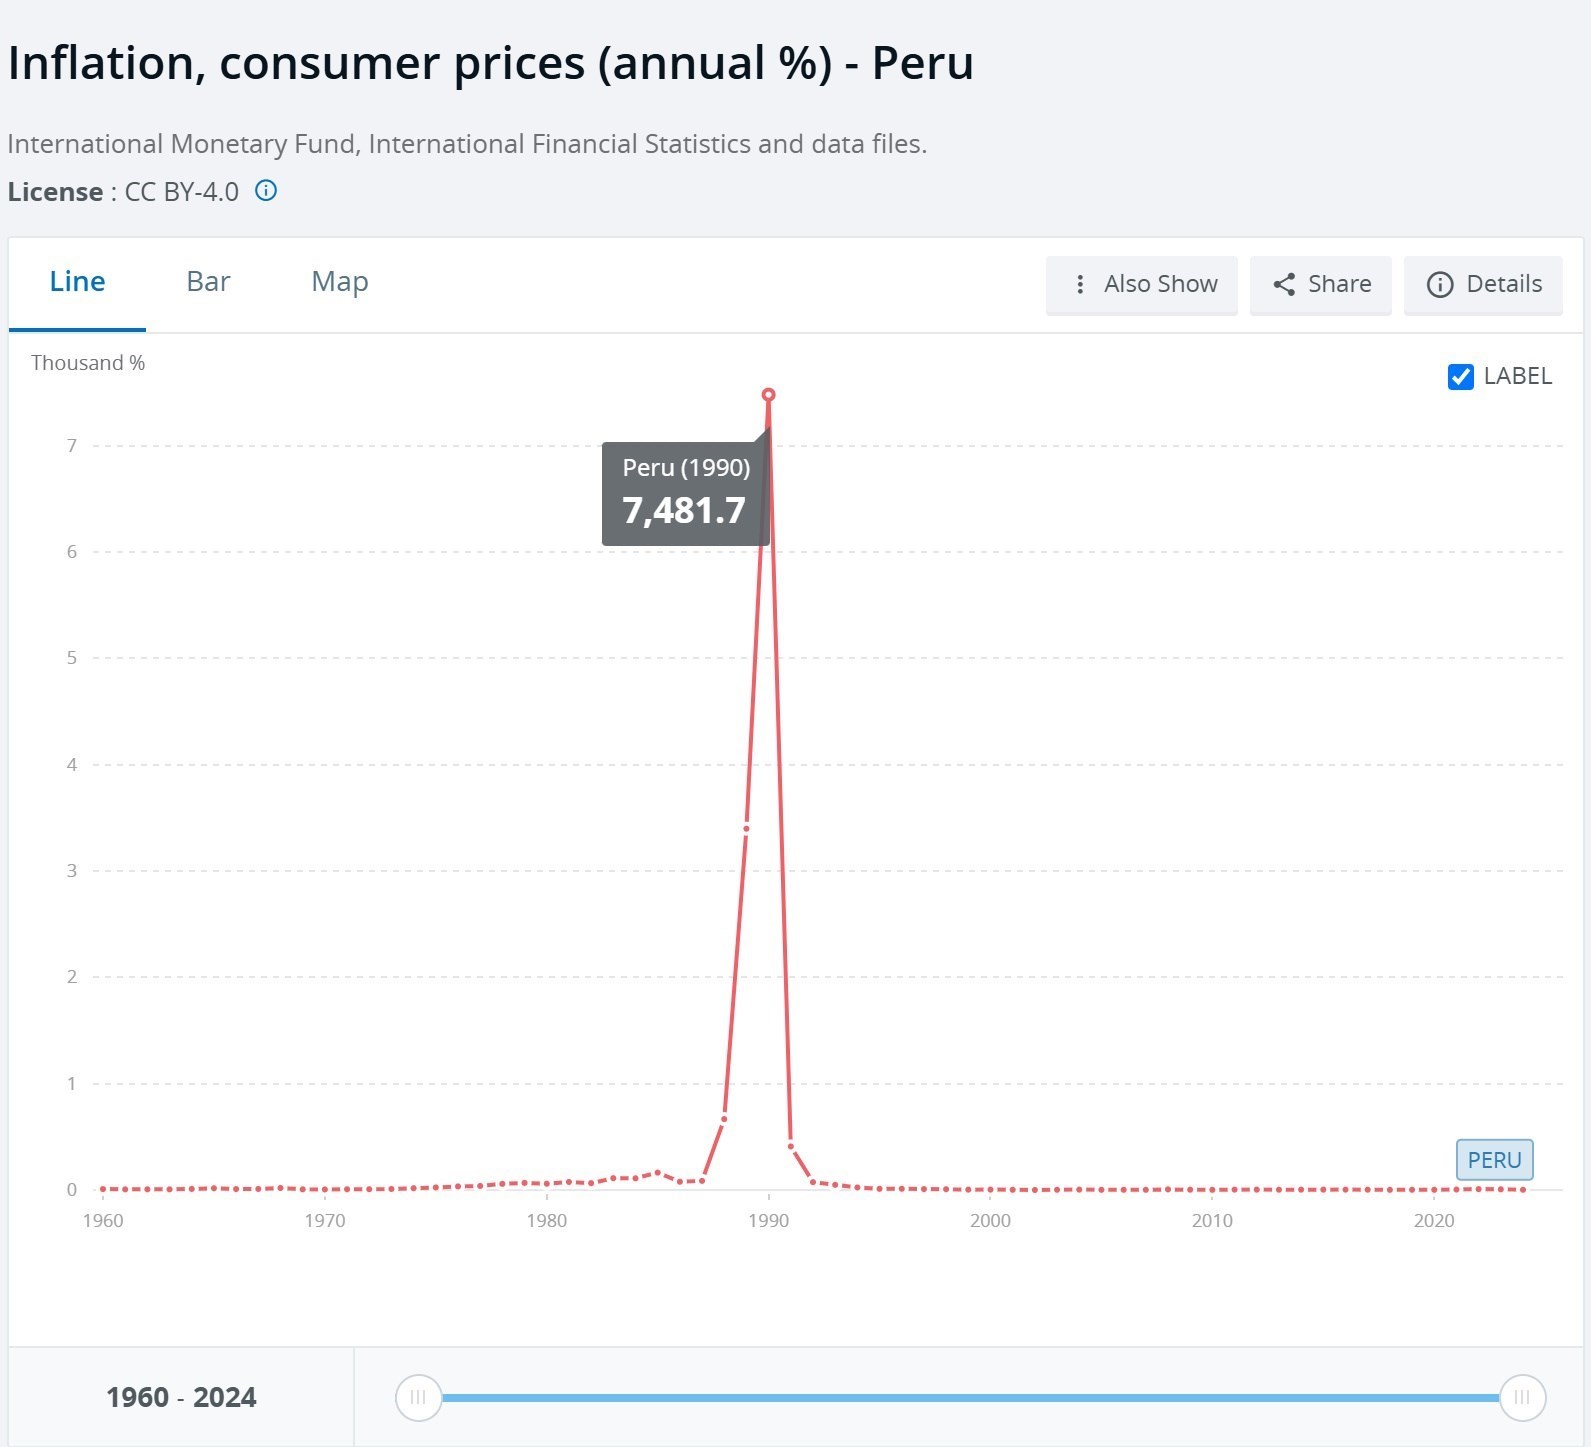Click the info icon in the Details button
1591x1447 pixels.
[x=1439, y=285]
